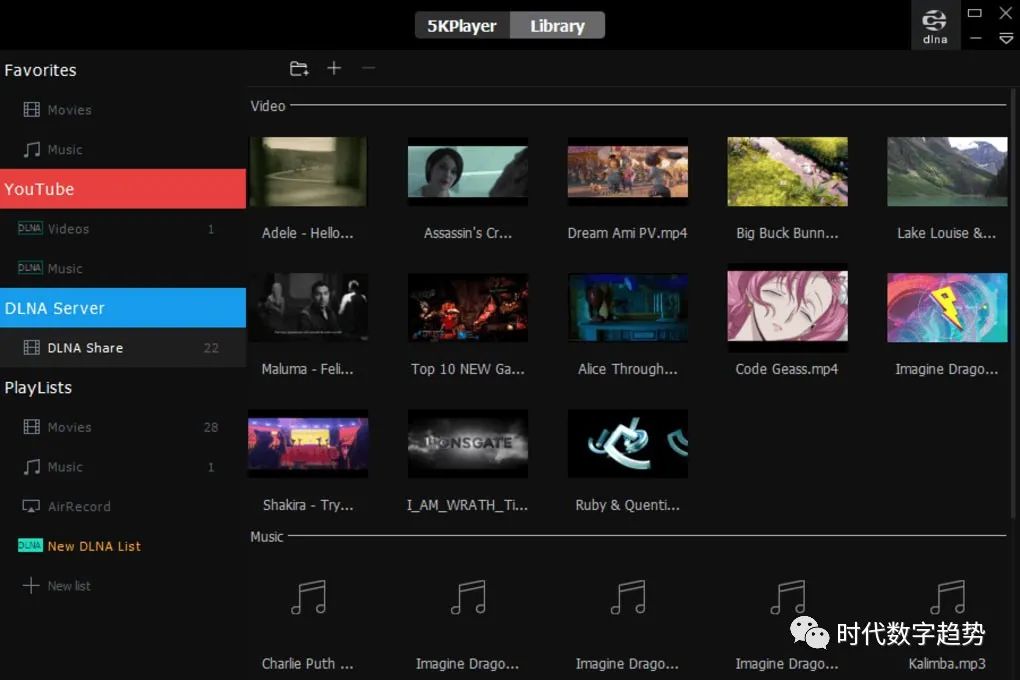The height and width of the screenshot is (680, 1020).
Task: Click DLNA badge beside YouTube Music
Action: click(x=30, y=267)
